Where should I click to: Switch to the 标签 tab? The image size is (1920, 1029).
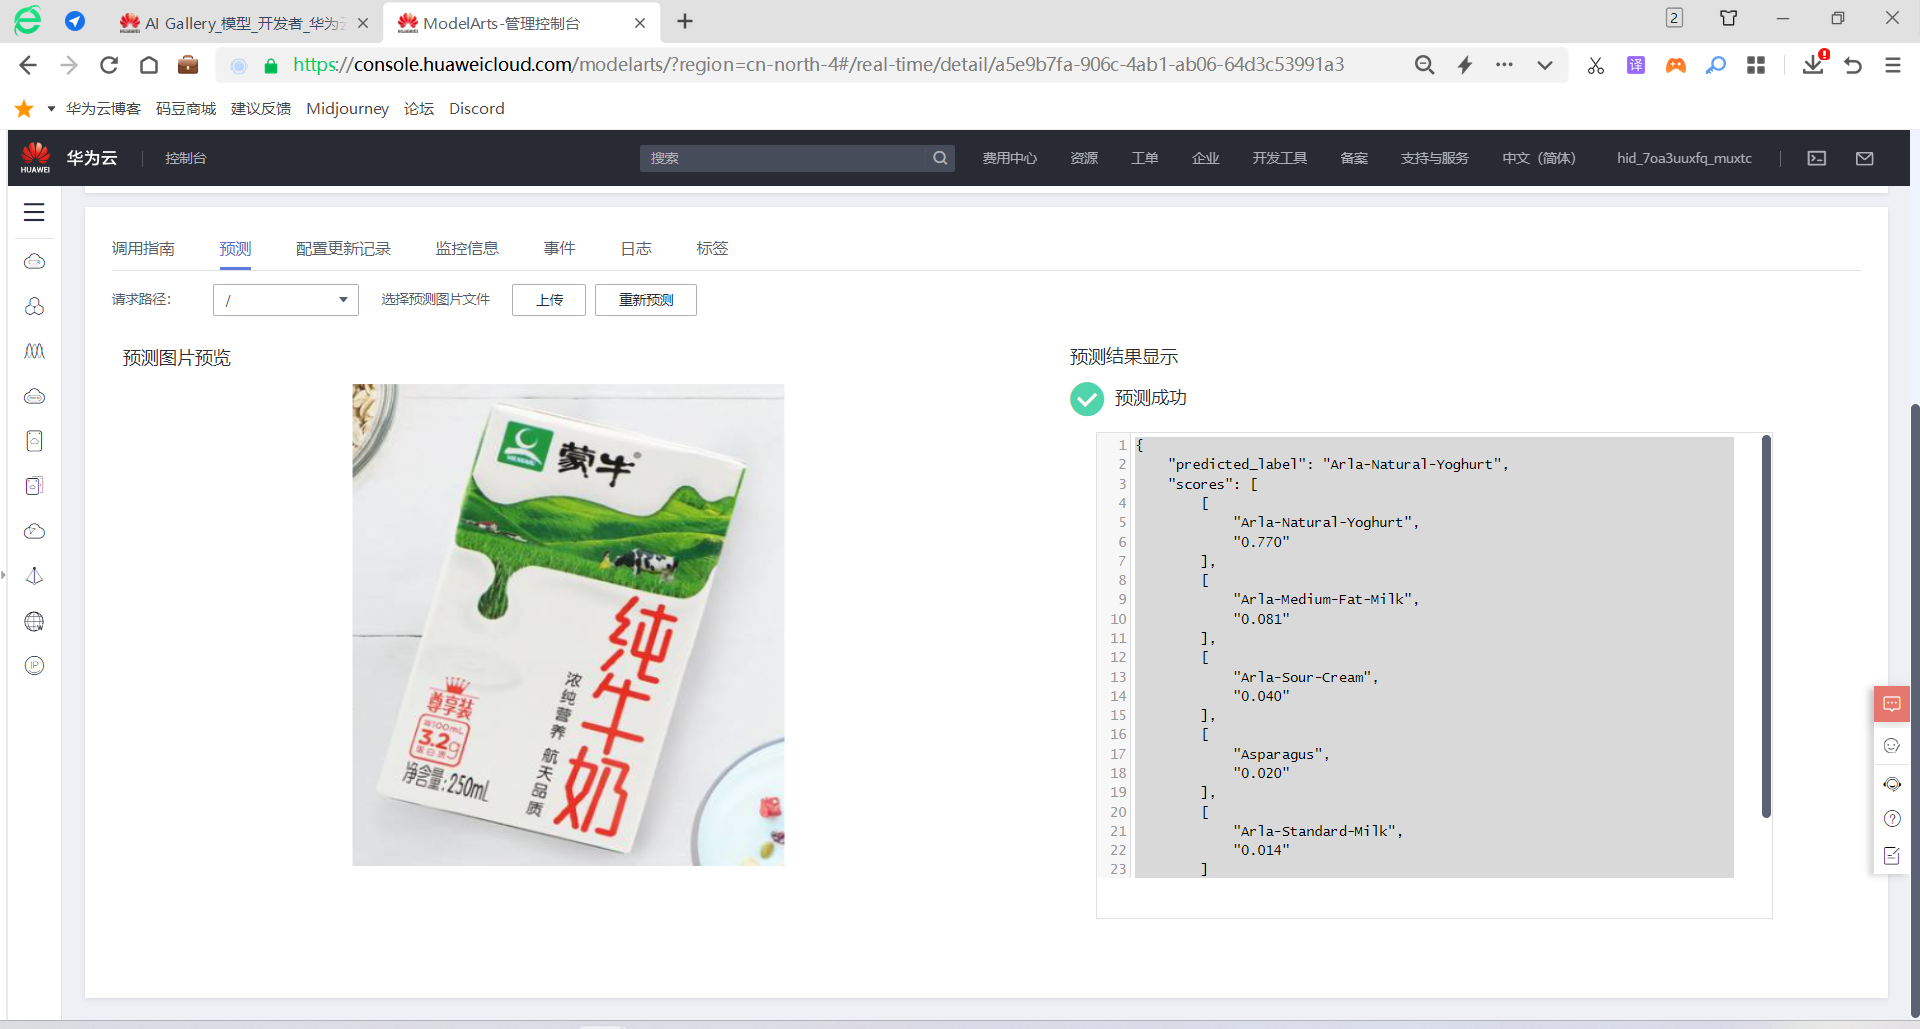pos(712,249)
